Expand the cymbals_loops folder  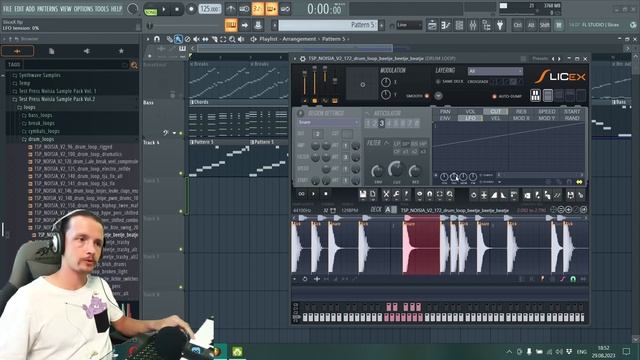click(x=40, y=131)
